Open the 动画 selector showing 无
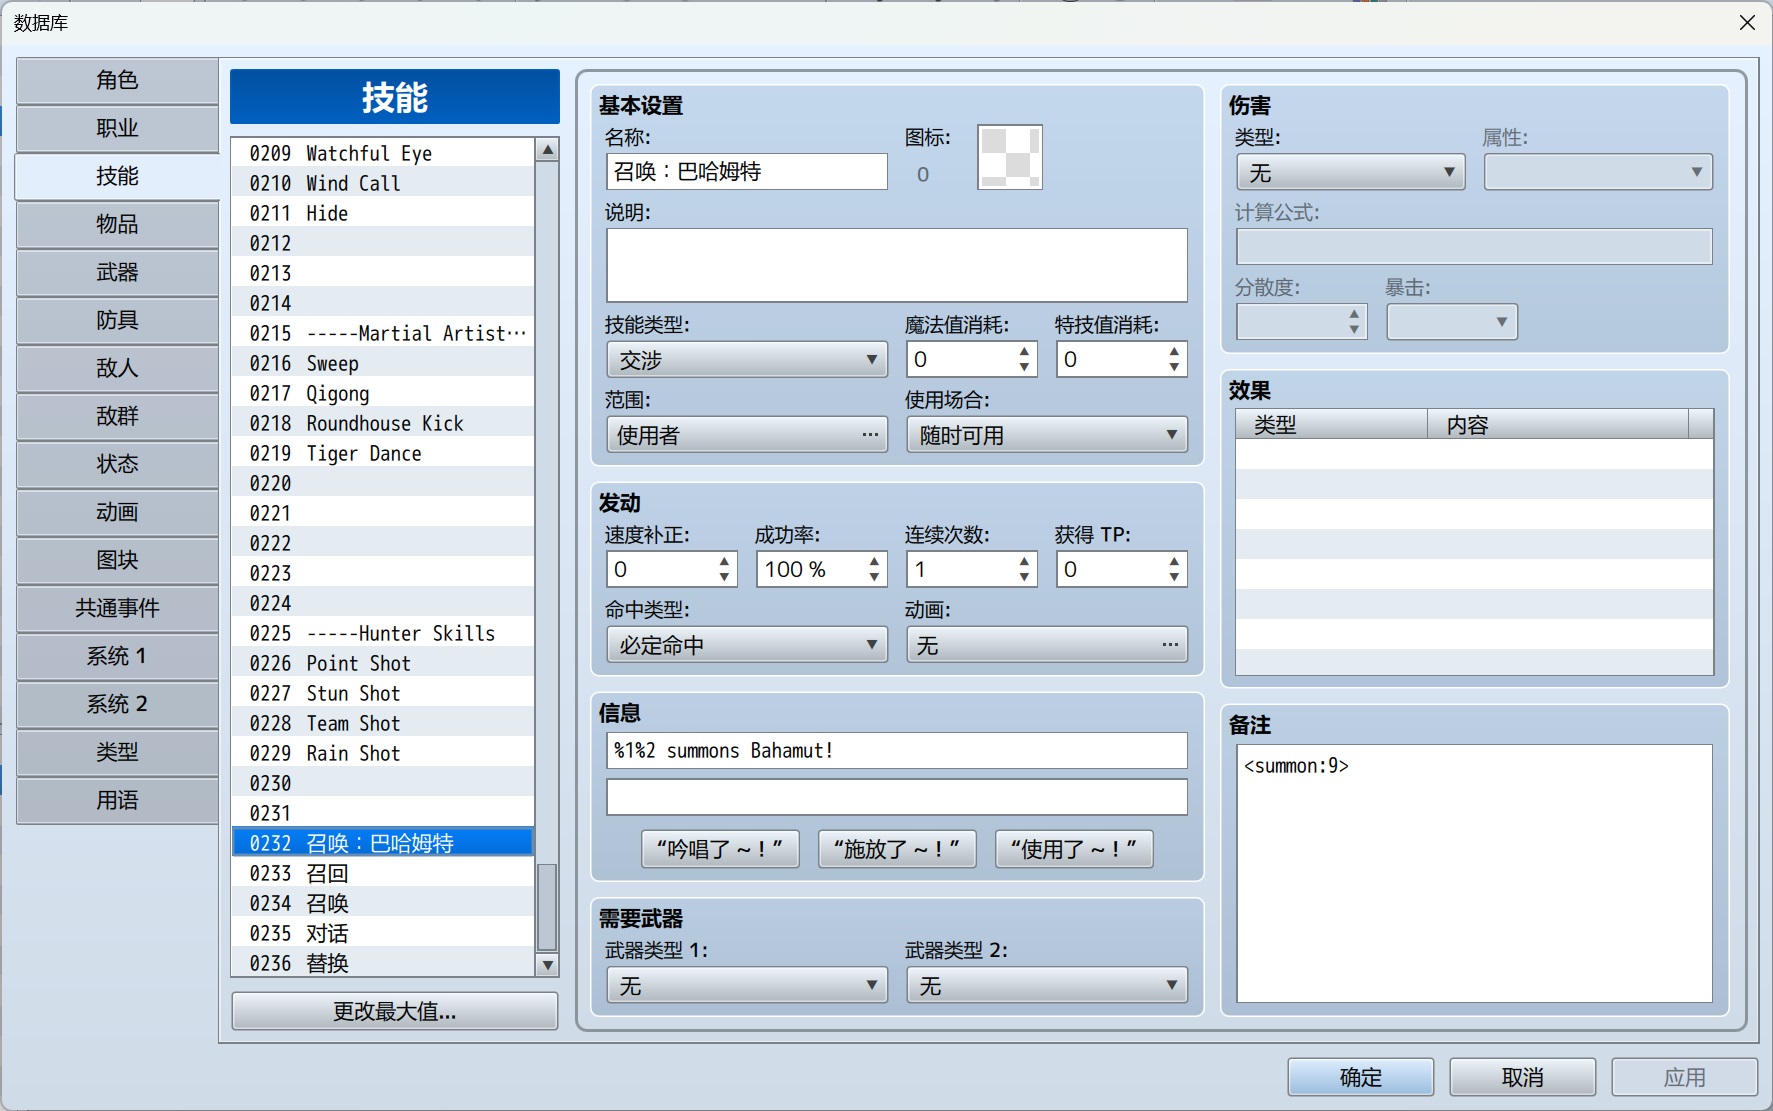This screenshot has height=1111, width=1773. point(1046,645)
